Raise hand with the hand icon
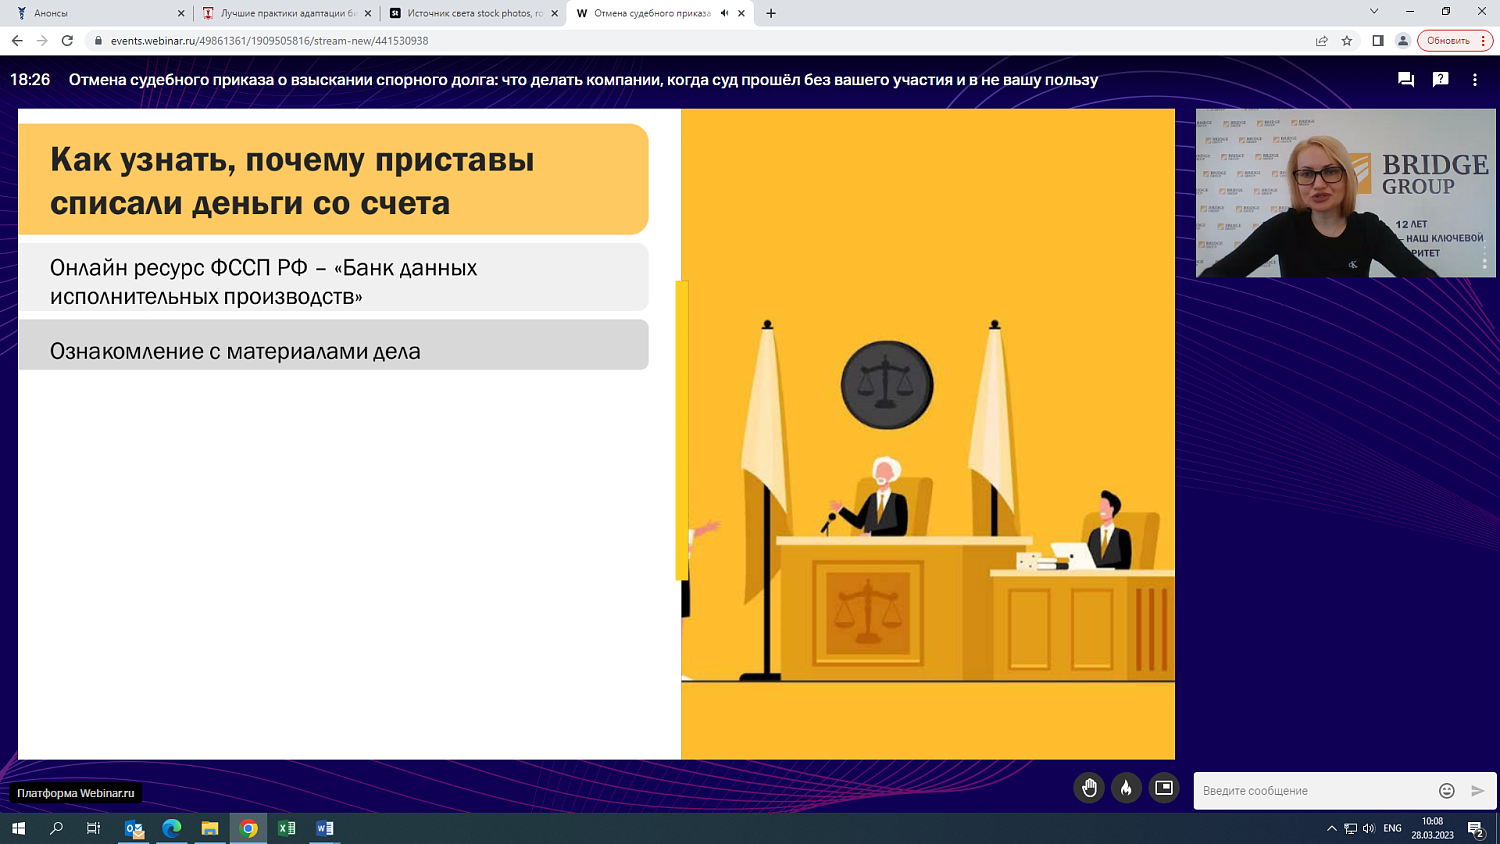Viewport: 1500px width, 844px height. (x=1089, y=788)
